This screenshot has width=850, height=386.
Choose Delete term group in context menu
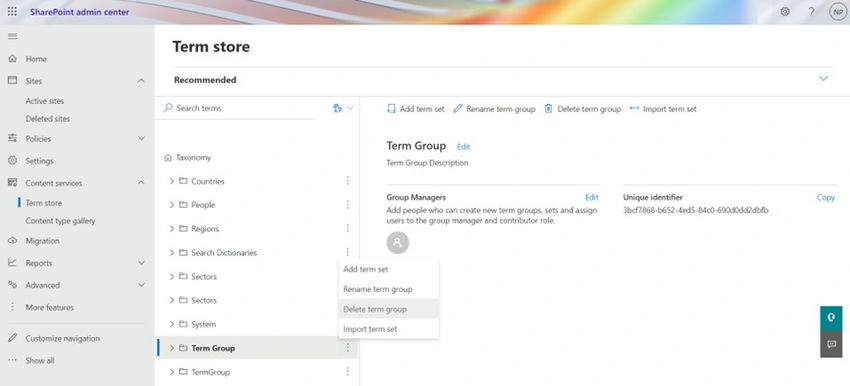point(388,309)
